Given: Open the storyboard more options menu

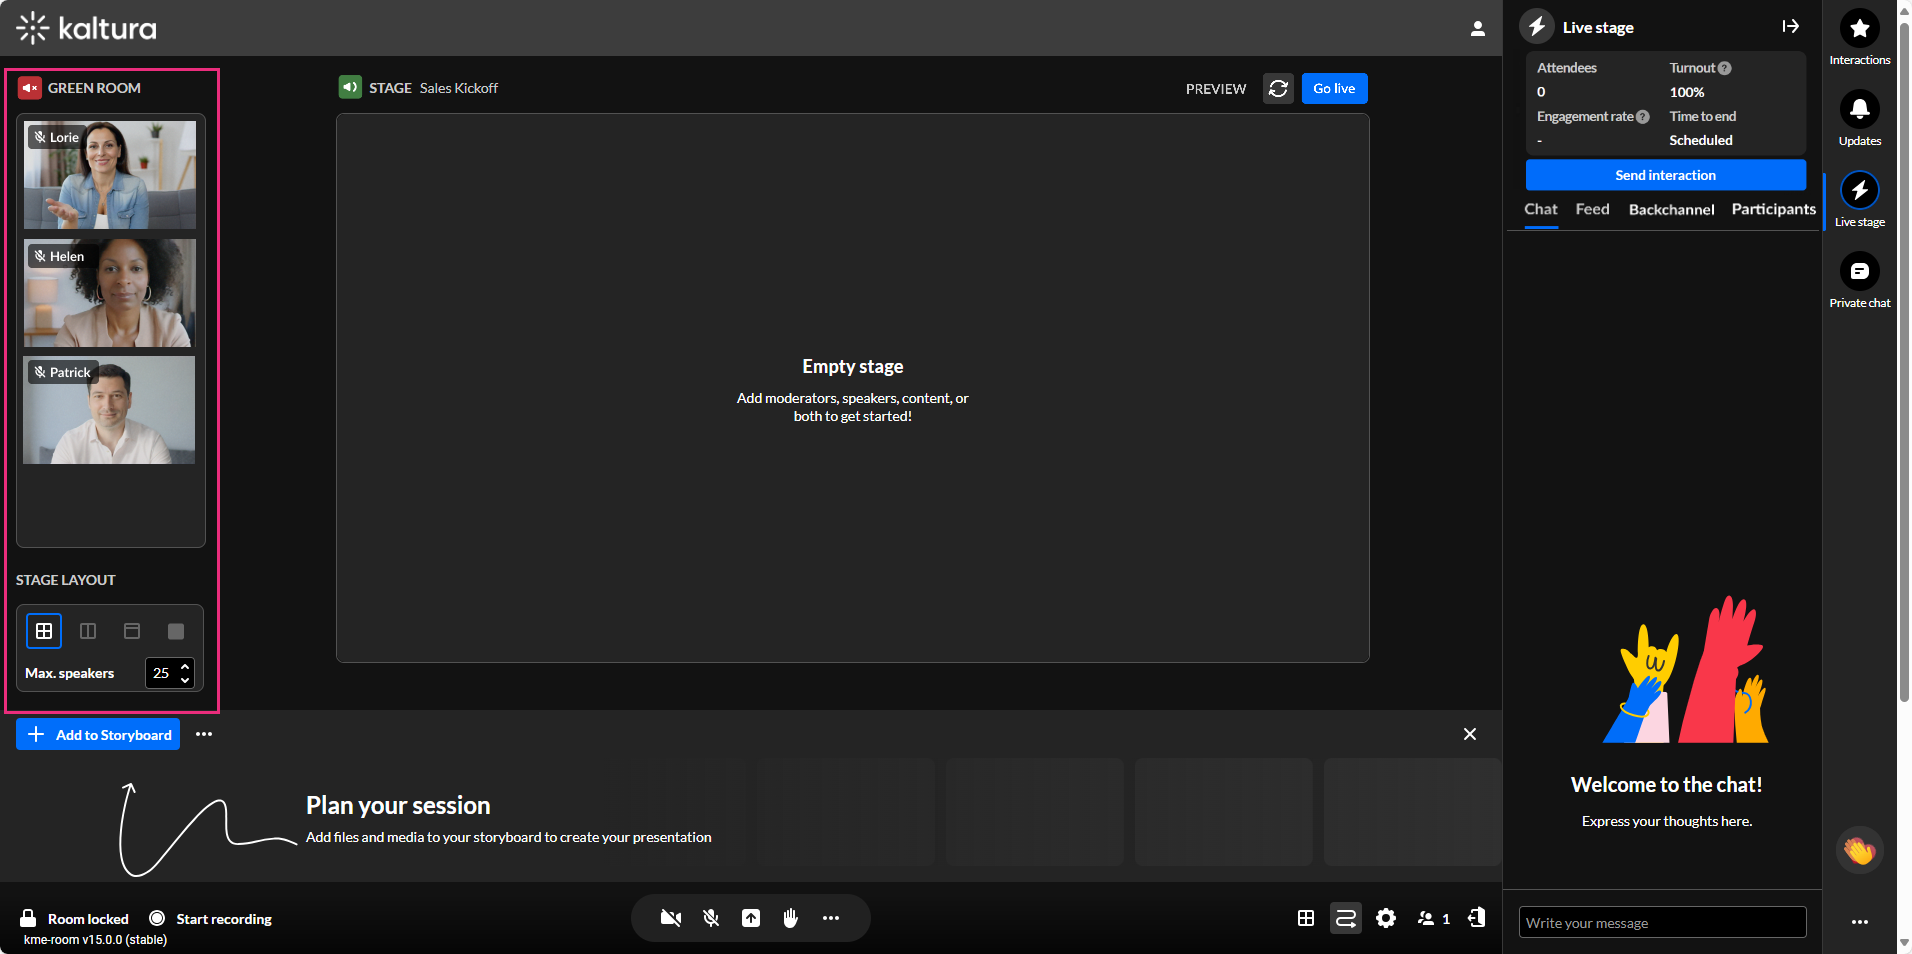Looking at the screenshot, I should click(204, 734).
